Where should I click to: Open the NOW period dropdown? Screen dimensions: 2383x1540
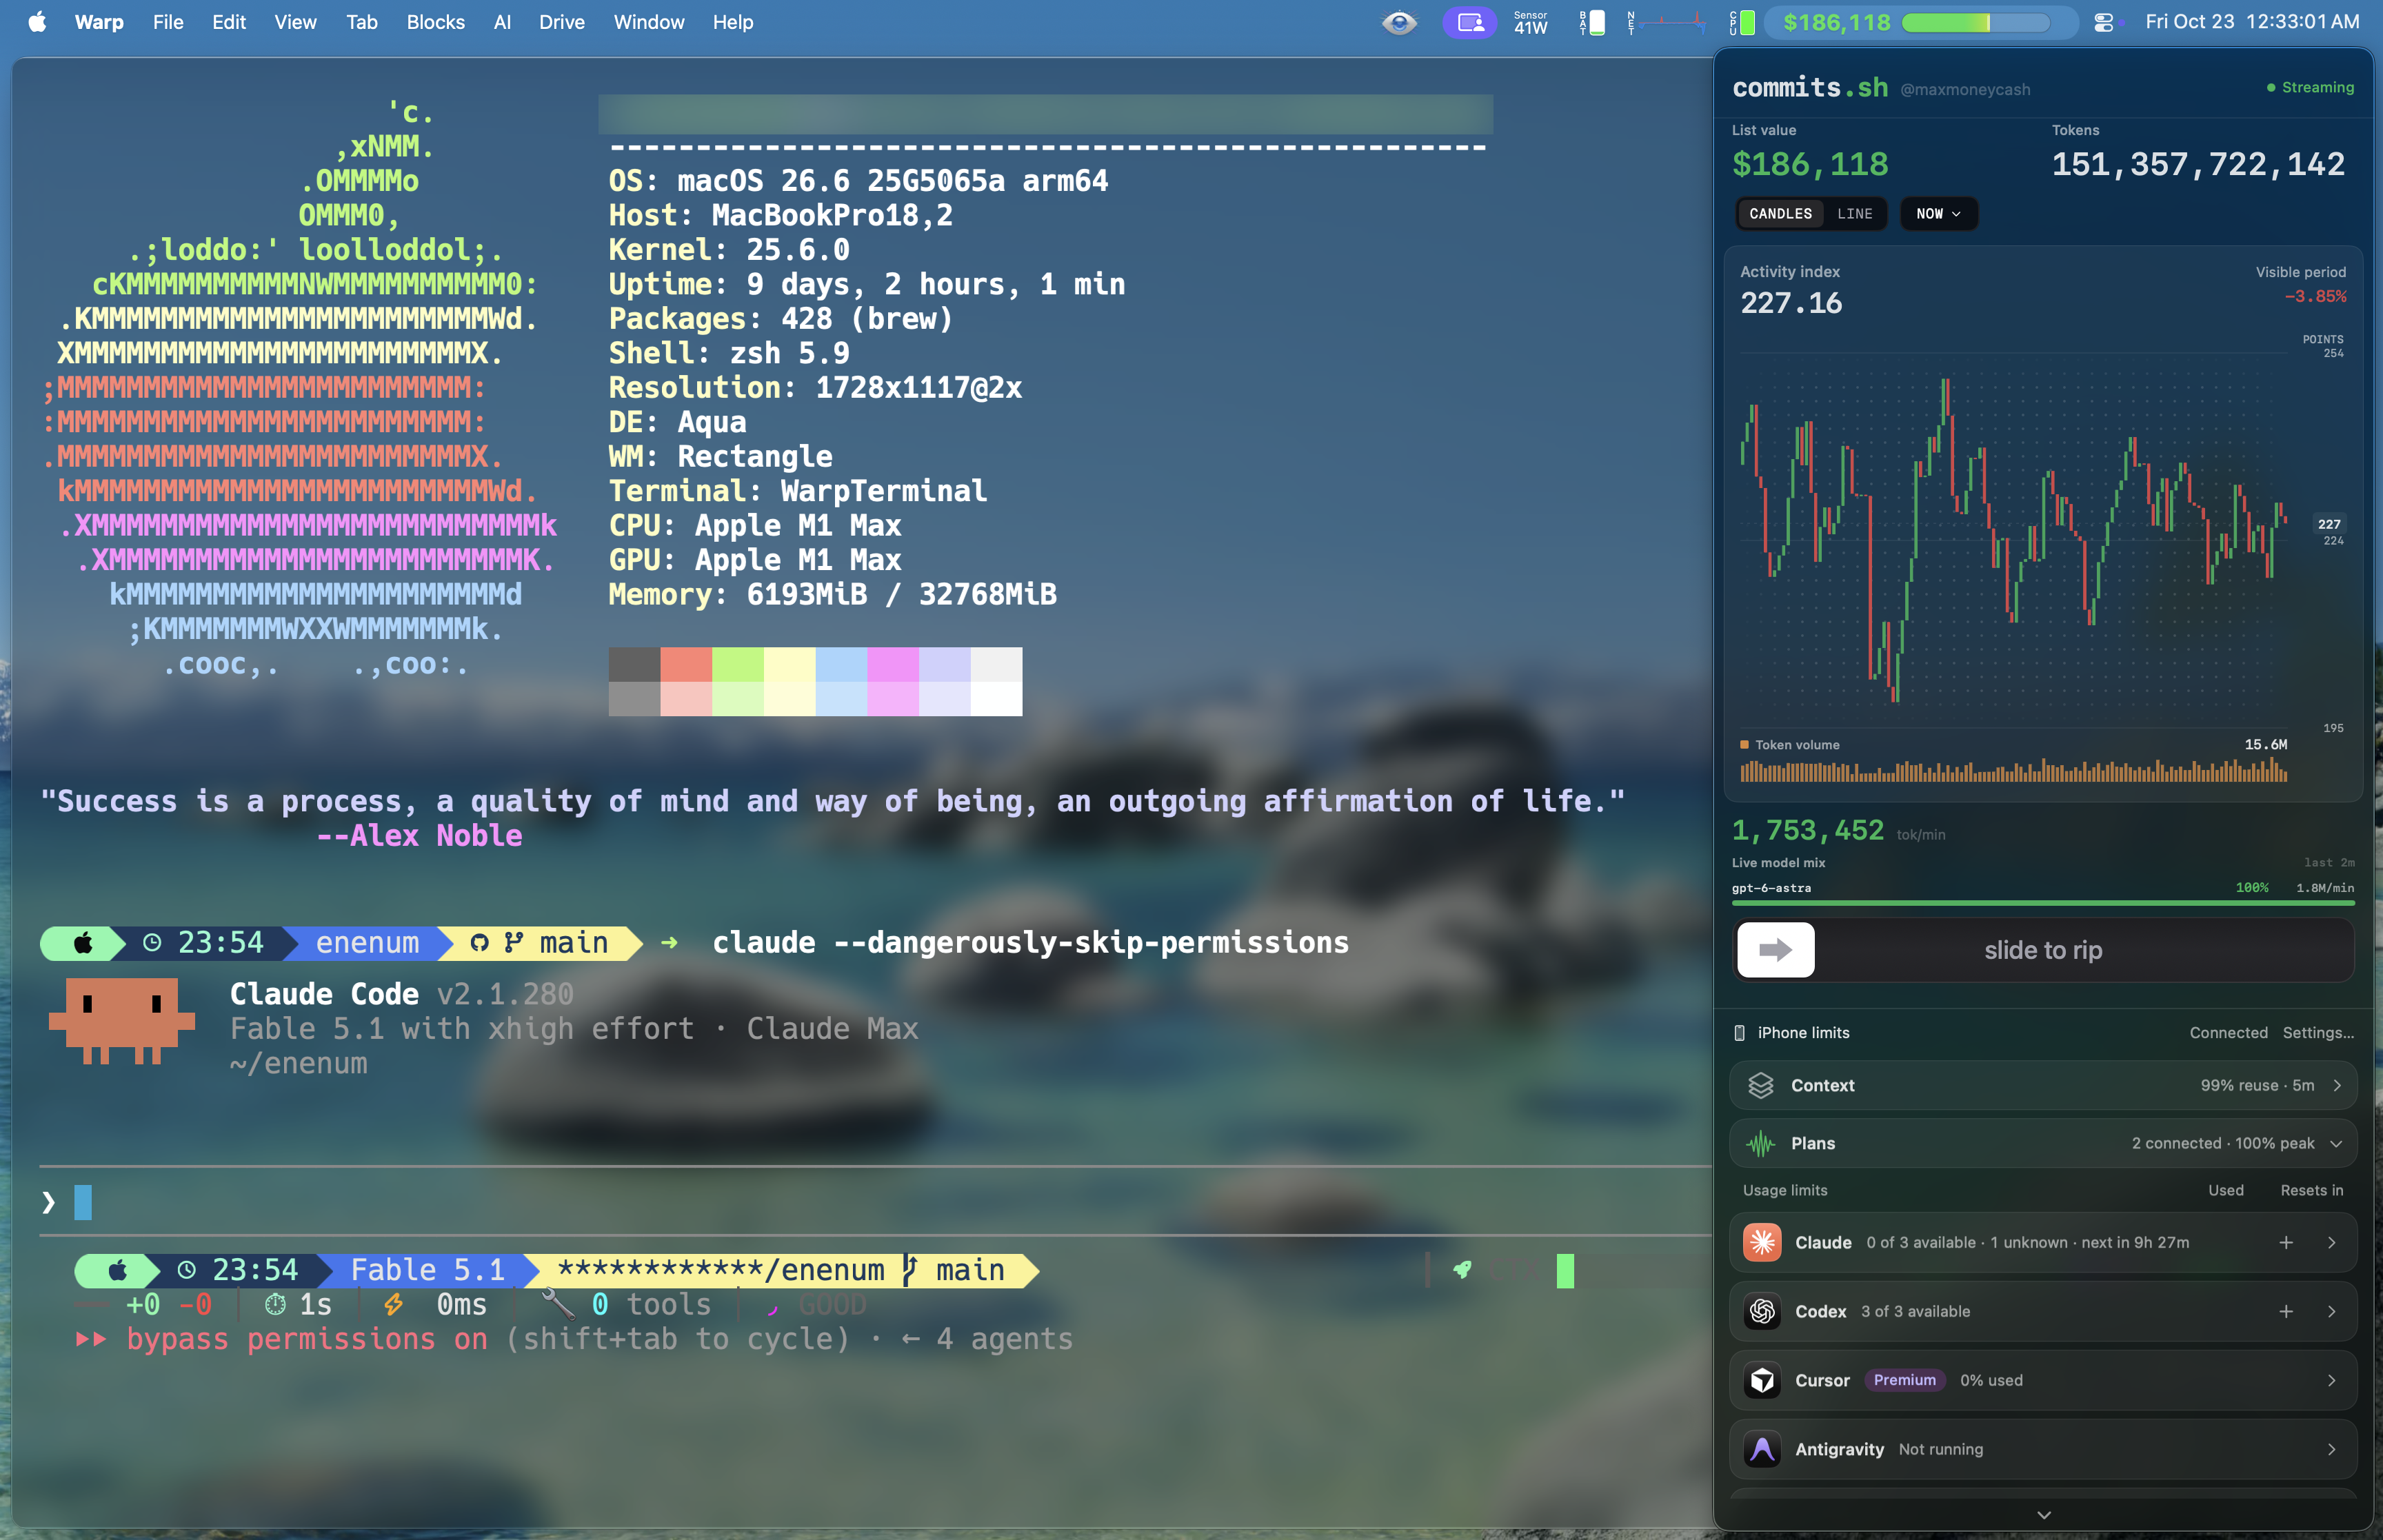[x=1938, y=214]
